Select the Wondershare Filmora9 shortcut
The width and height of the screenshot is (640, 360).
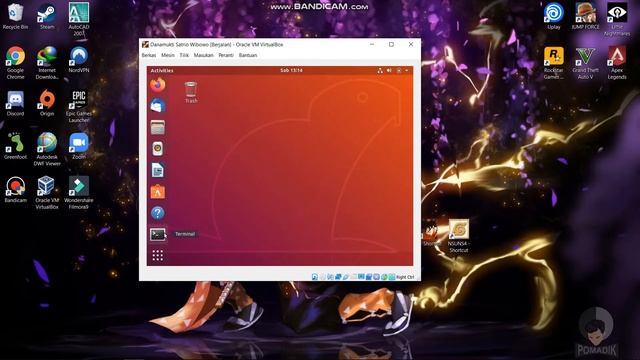click(78, 193)
